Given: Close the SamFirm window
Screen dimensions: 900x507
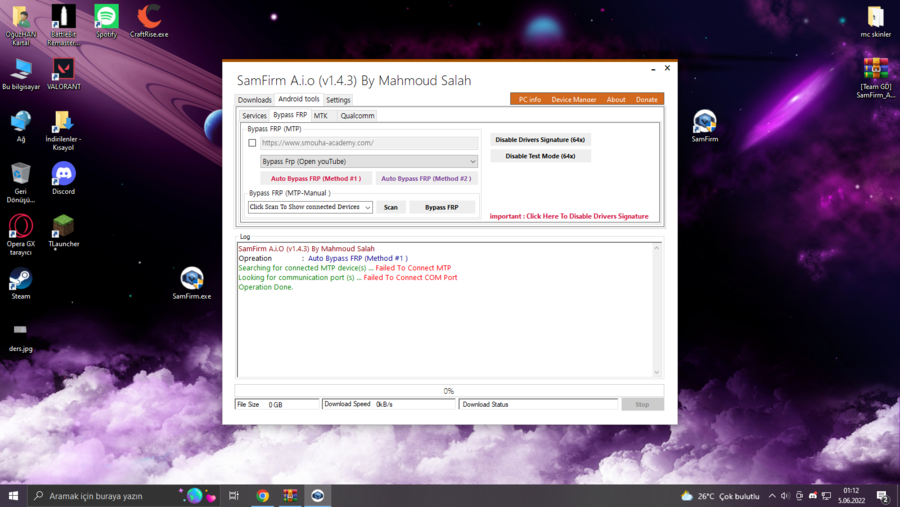Looking at the screenshot, I should [x=667, y=68].
